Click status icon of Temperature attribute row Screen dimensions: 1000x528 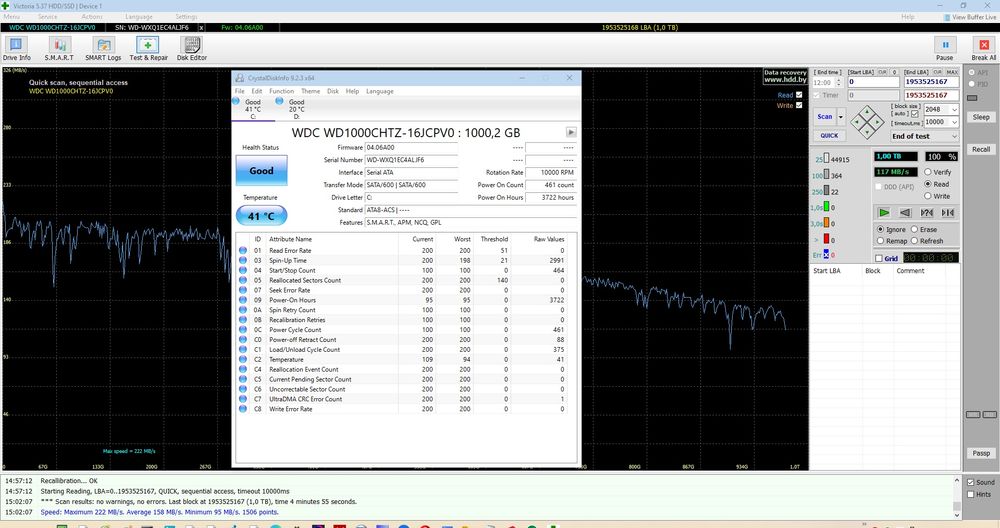[243, 359]
